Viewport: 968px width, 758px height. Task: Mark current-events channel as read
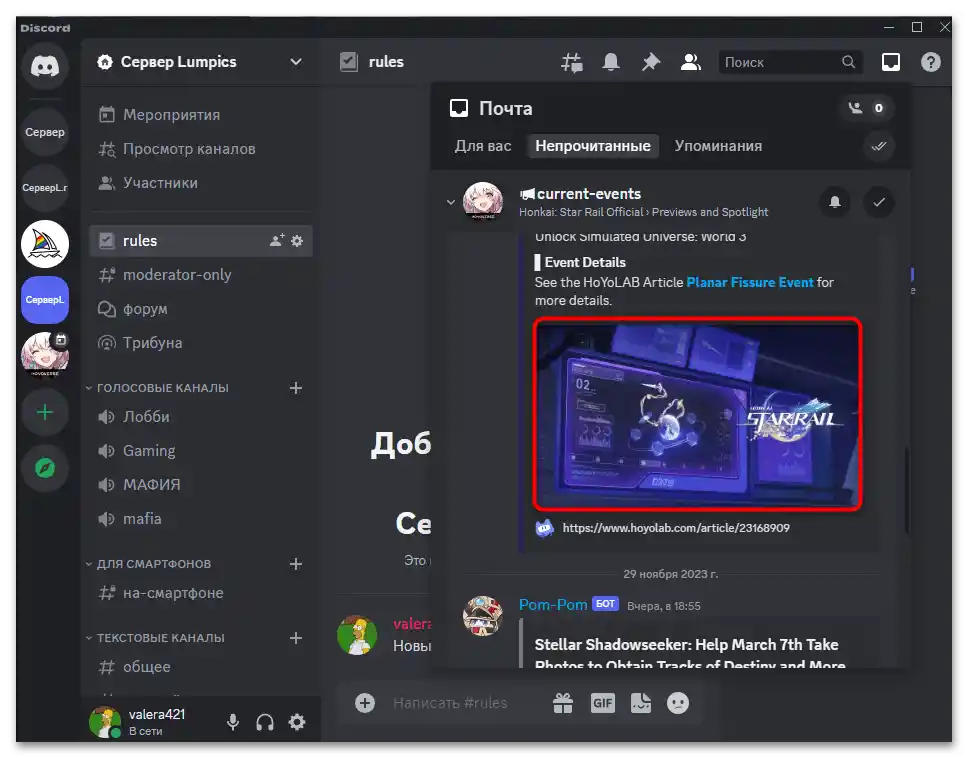click(x=879, y=202)
